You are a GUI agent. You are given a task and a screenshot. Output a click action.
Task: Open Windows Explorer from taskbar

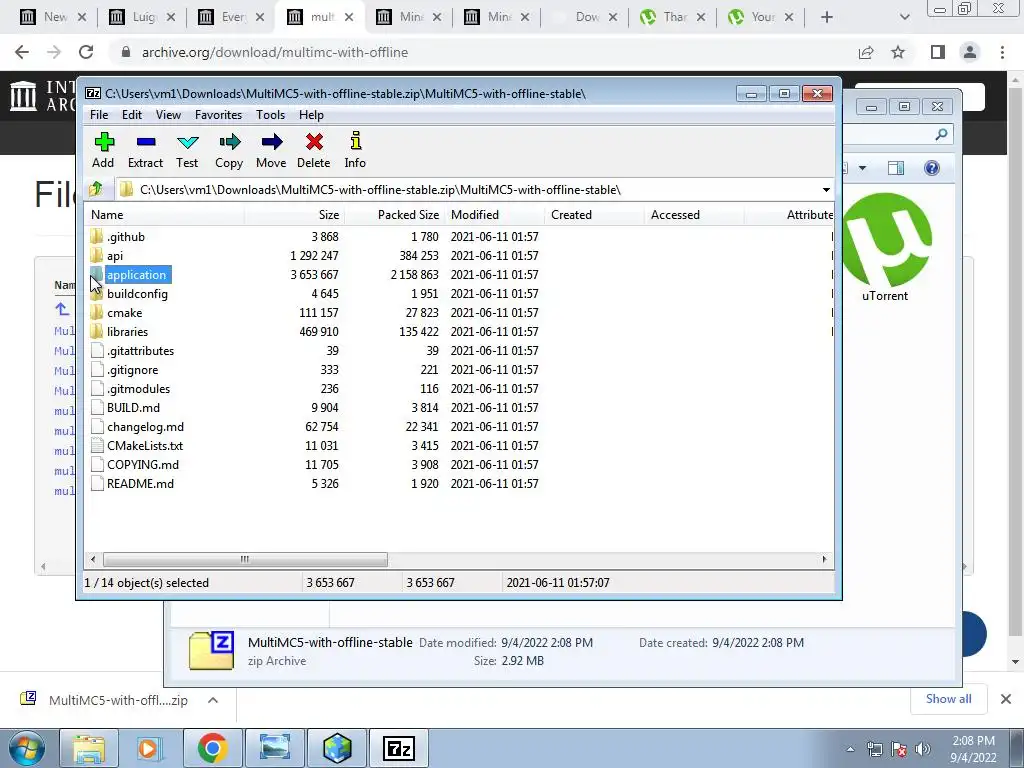[89, 748]
